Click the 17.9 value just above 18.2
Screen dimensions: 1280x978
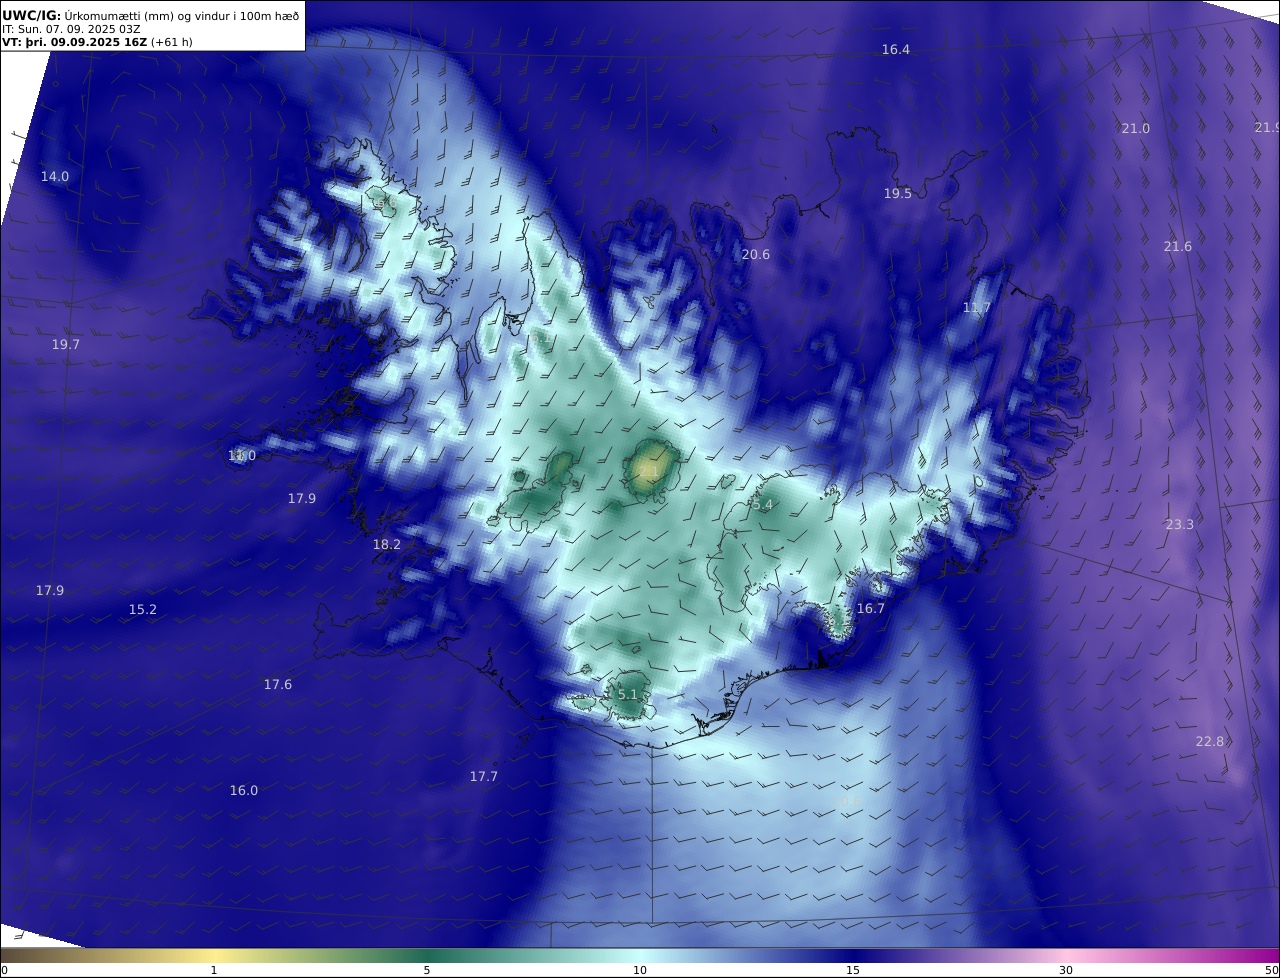click(302, 499)
